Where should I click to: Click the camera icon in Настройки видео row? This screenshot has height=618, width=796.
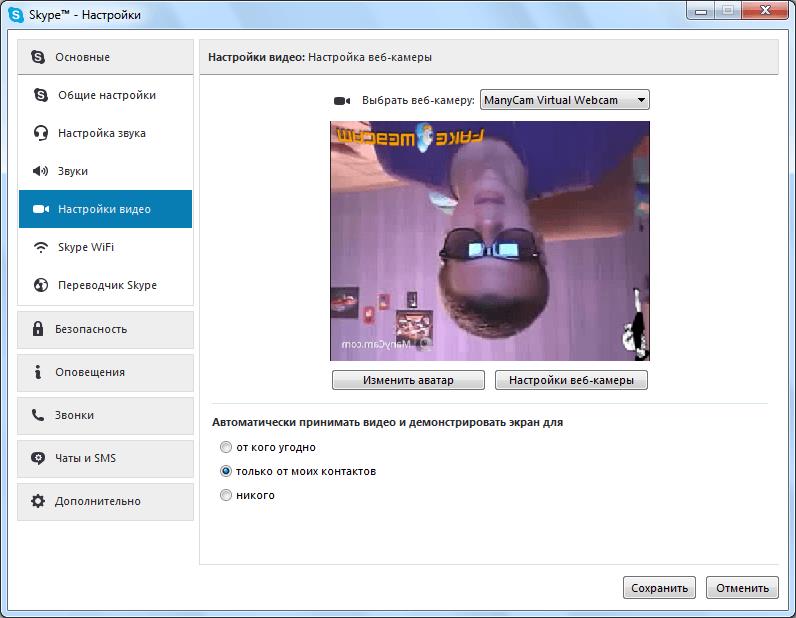41,209
